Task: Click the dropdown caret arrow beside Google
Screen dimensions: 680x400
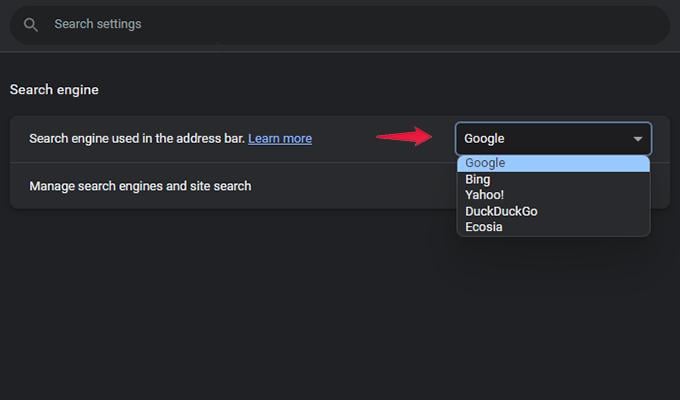Action: [638, 139]
